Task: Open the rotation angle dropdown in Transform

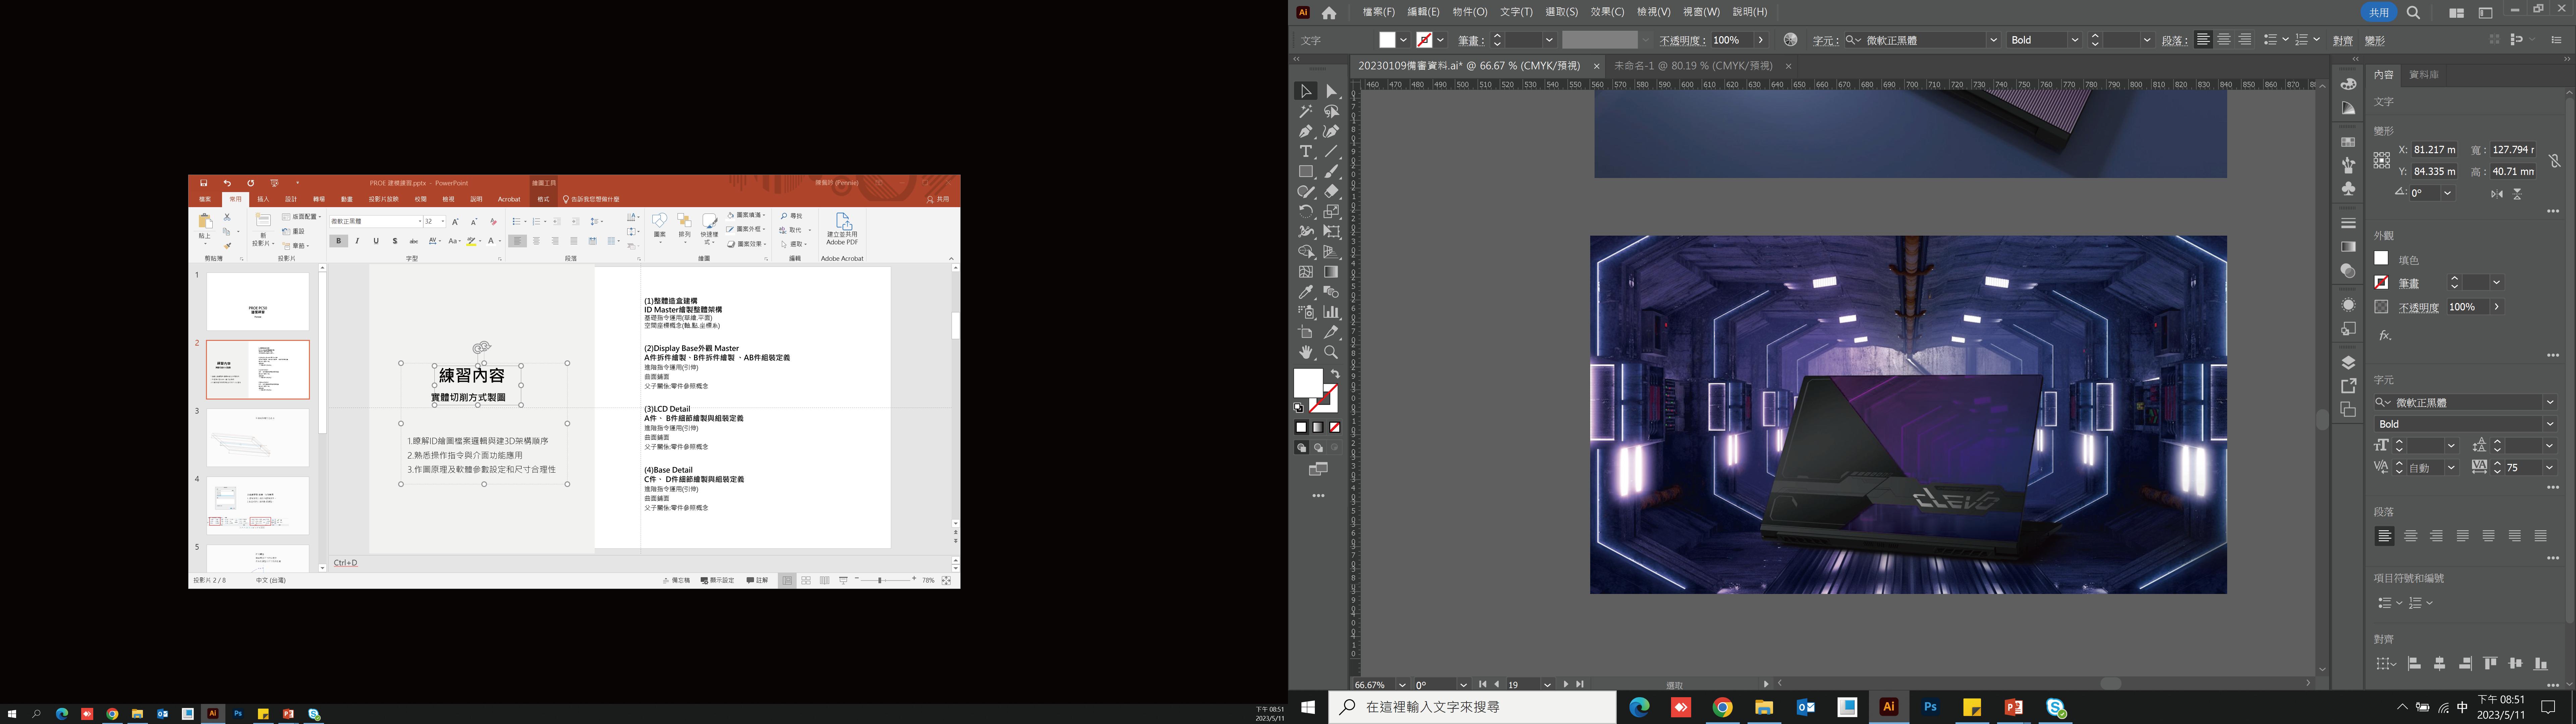Action: coord(2447,193)
